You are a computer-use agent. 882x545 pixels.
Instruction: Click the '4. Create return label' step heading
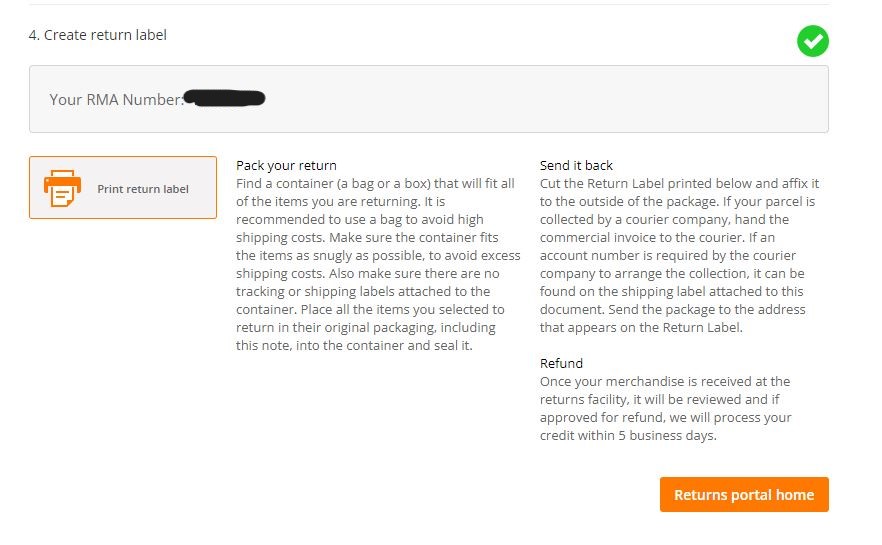(x=98, y=35)
